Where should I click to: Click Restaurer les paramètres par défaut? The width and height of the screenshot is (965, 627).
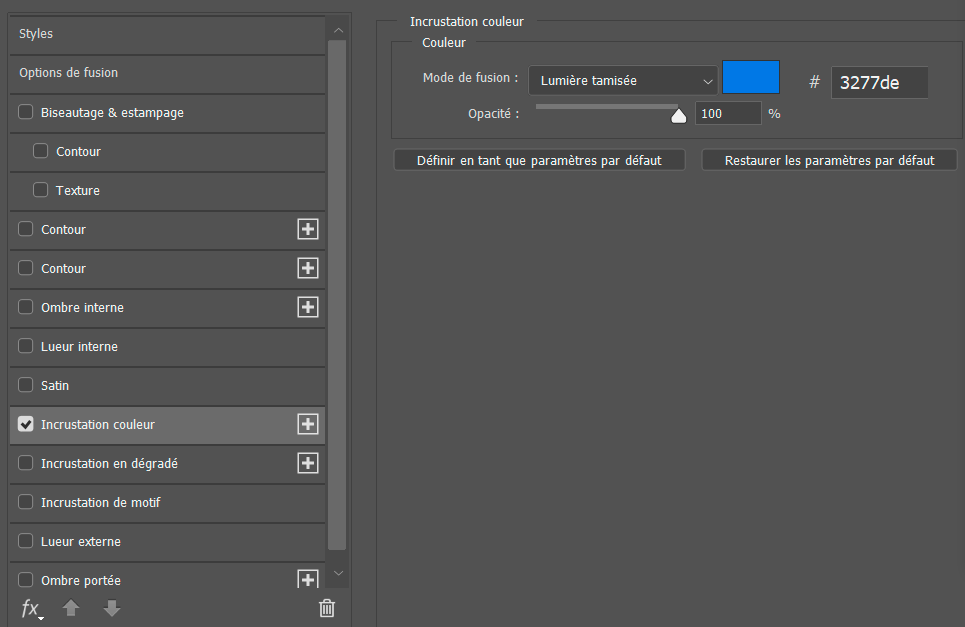(x=829, y=160)
